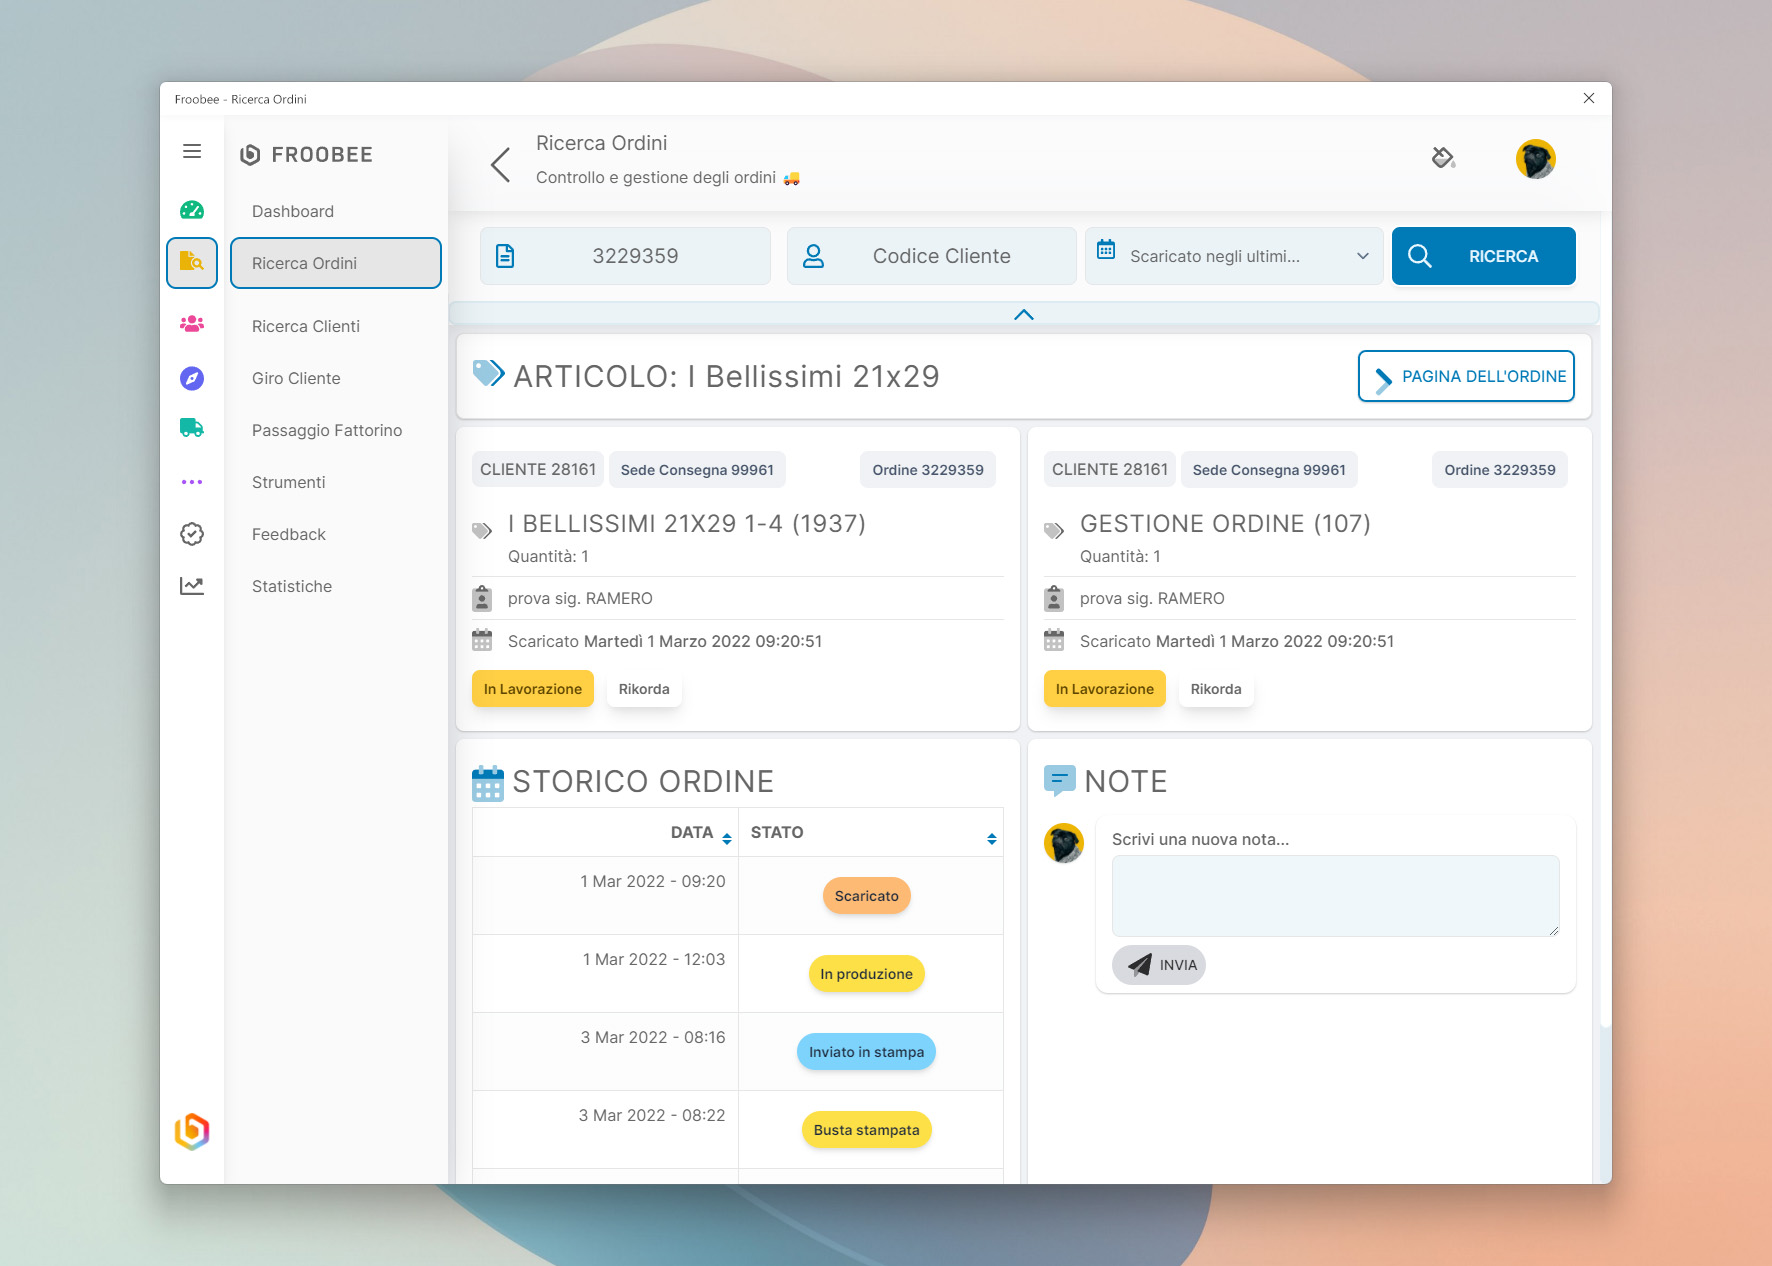Click the Codice Cliente input field
The height and width of the screenshot is (1266, 1772).
(940, 256)
